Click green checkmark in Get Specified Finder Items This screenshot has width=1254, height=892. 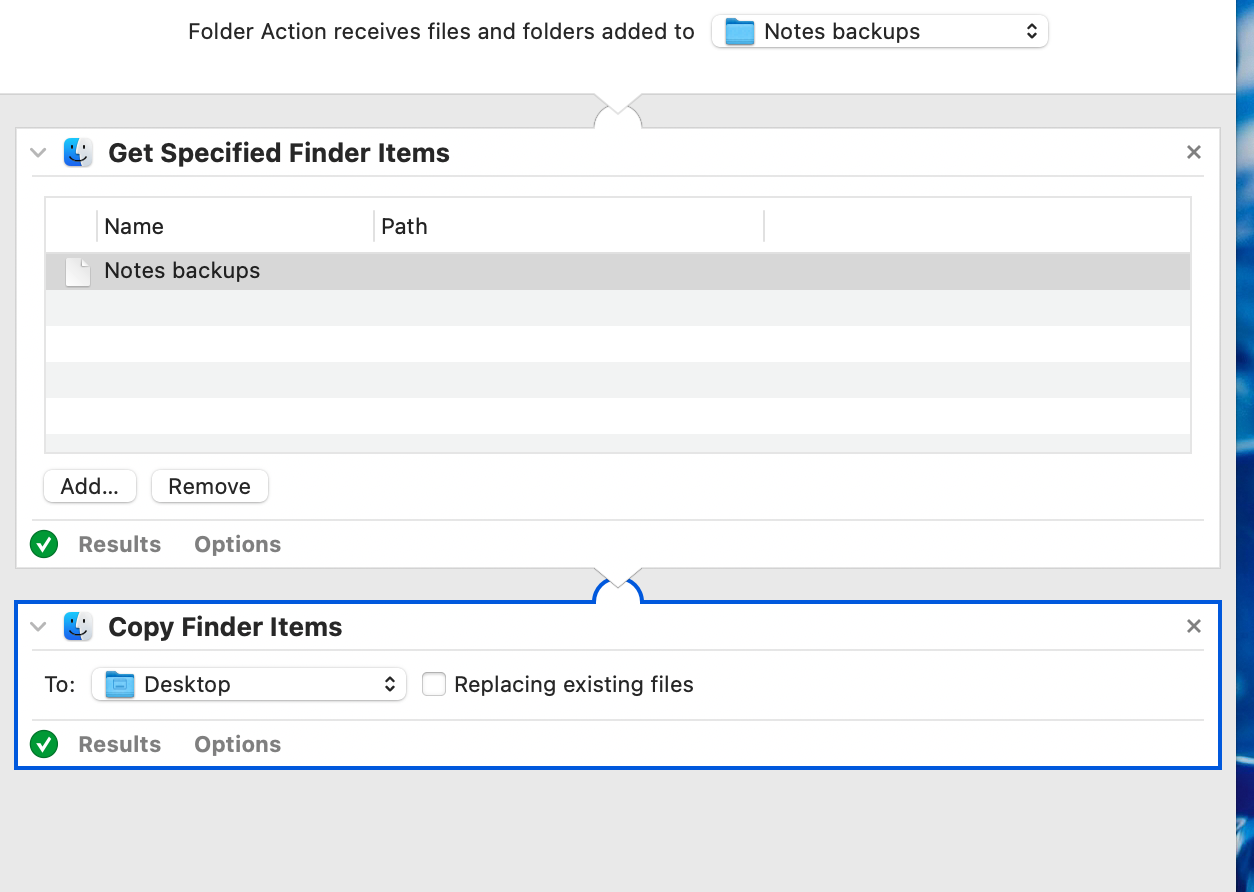44,544
